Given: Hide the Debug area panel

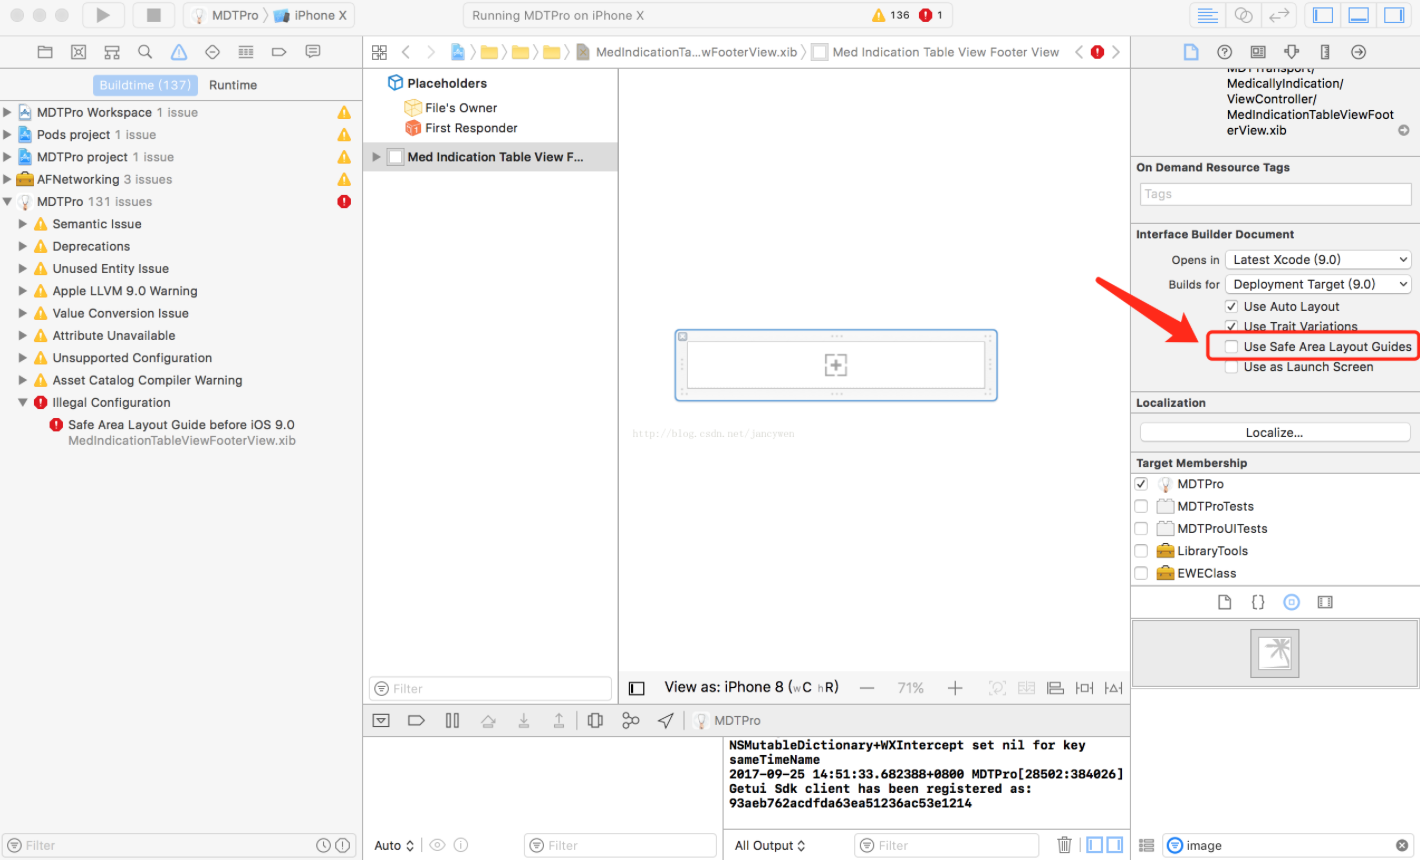Looking at the screenshot, I should pyautogui.click(x=1359, y=15).
